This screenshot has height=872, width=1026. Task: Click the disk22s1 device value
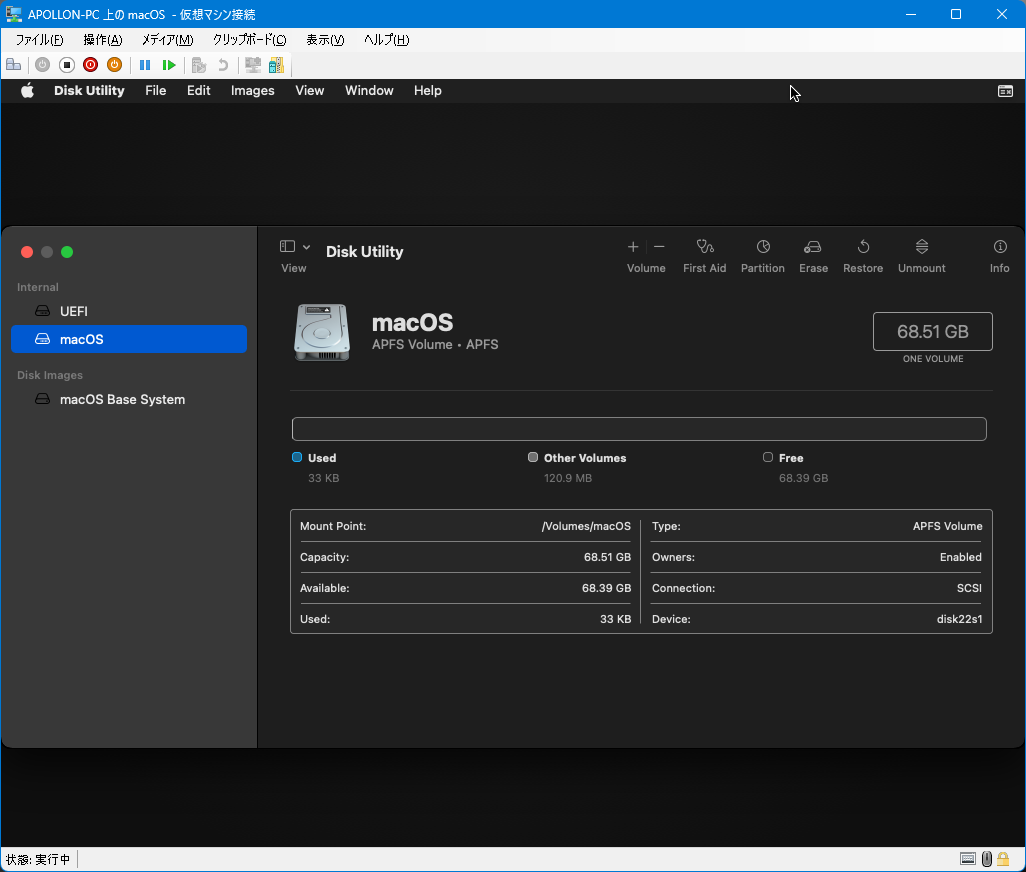pyautogui.click(x=959, y=619)
